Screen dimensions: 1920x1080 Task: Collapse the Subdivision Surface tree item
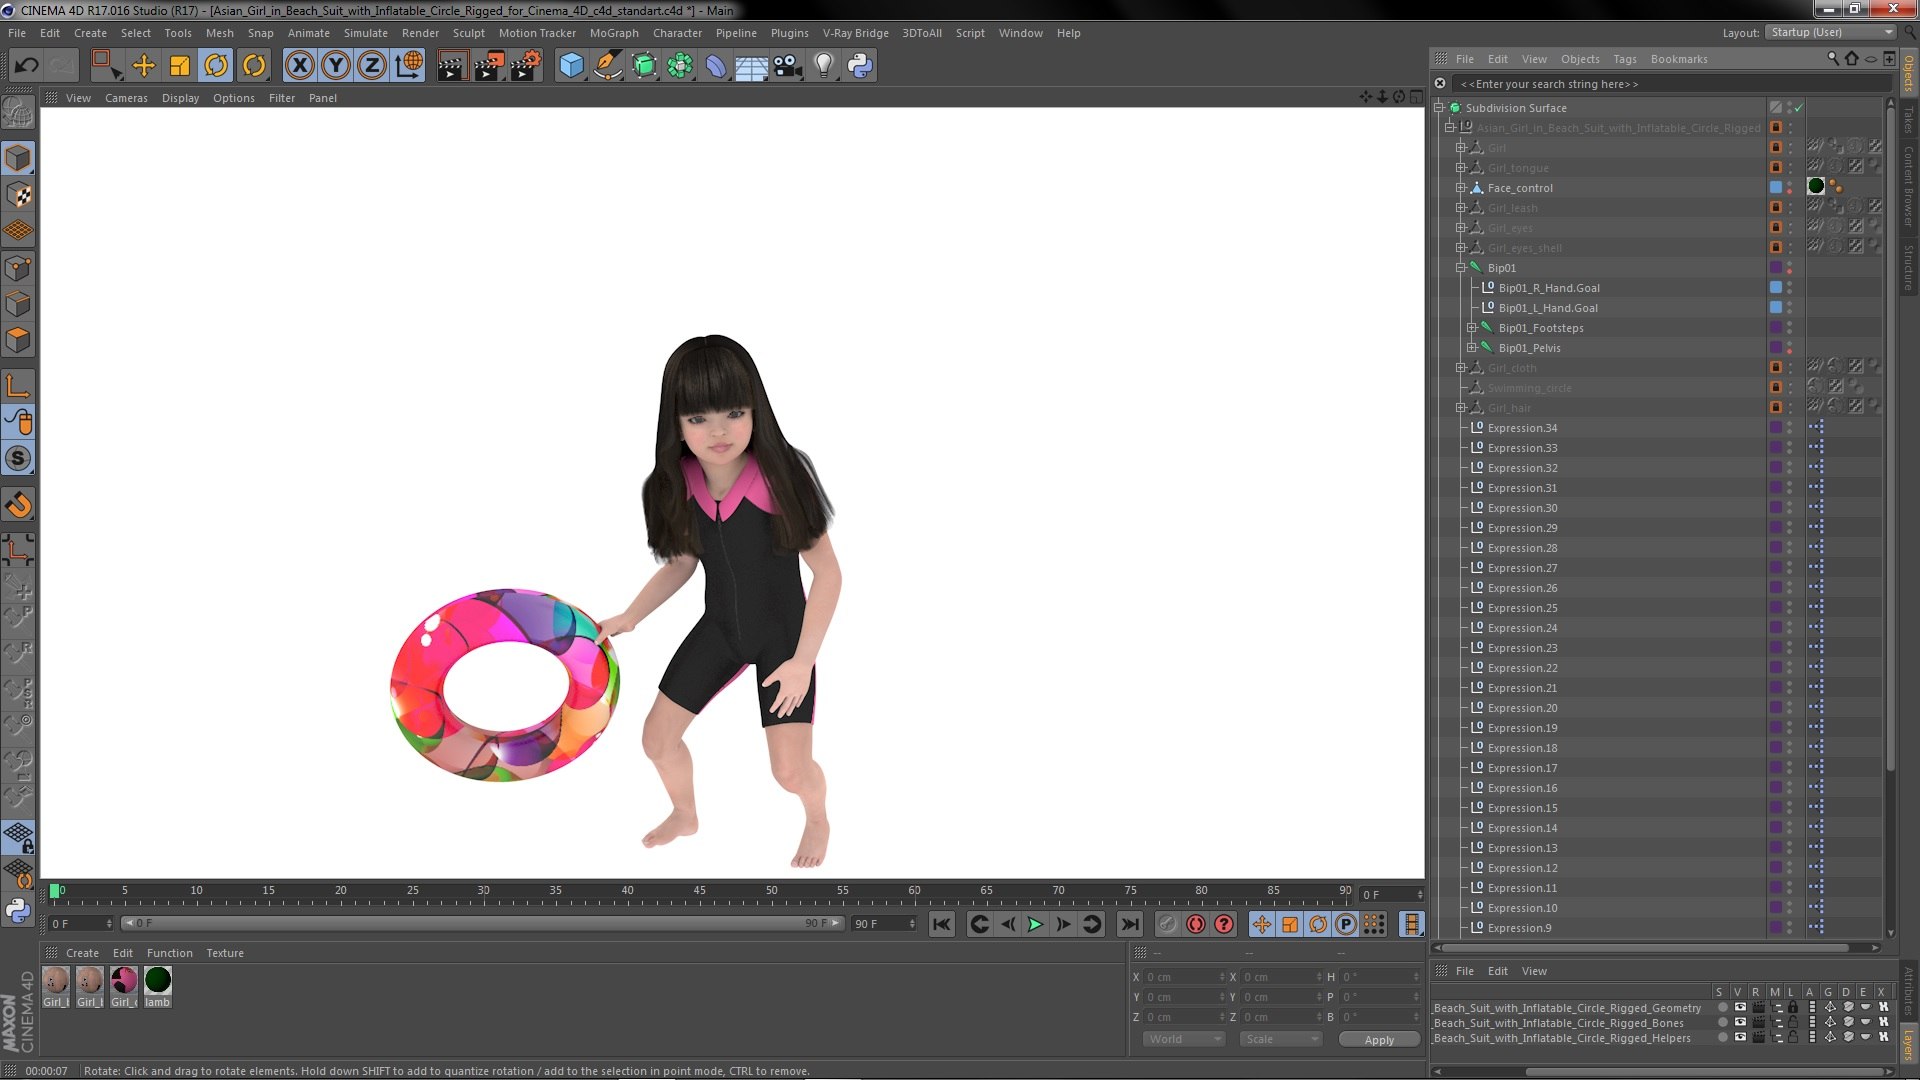1439,108
